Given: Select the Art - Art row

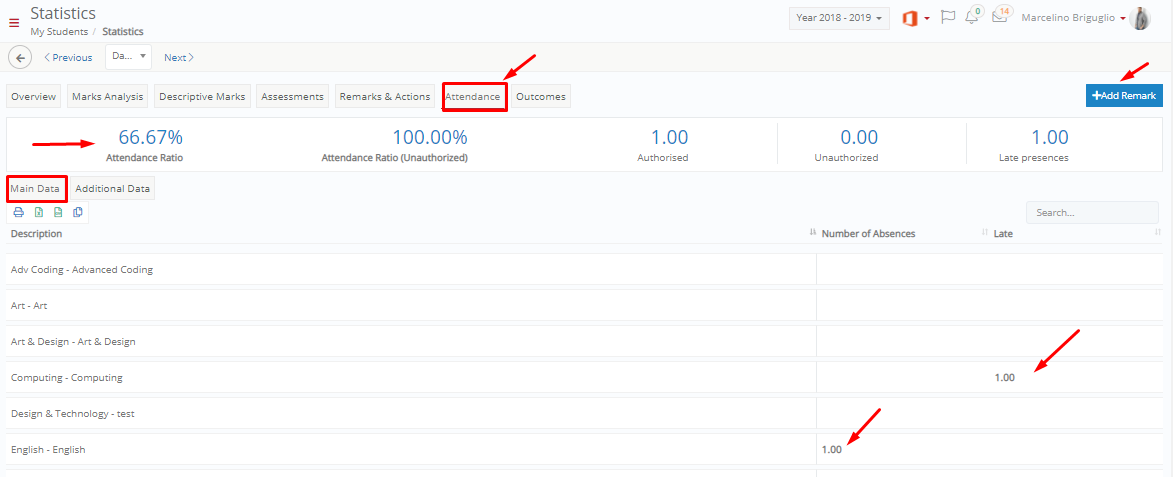Looking at the screenshot, I should (x=584, y=305).
